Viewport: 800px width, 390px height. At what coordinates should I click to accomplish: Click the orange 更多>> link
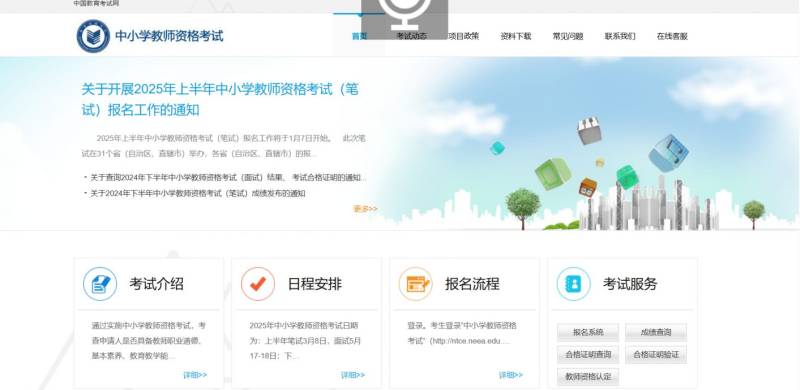point(365,209)
